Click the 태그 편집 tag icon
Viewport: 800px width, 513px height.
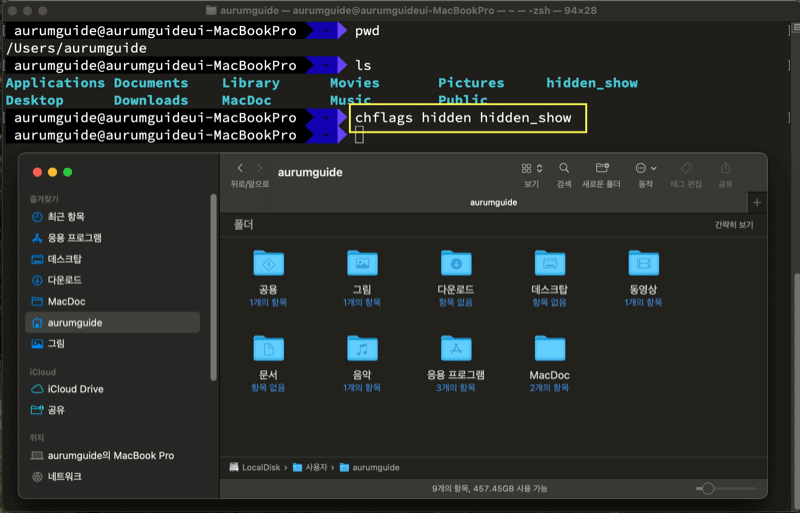(x=686, y=168)
